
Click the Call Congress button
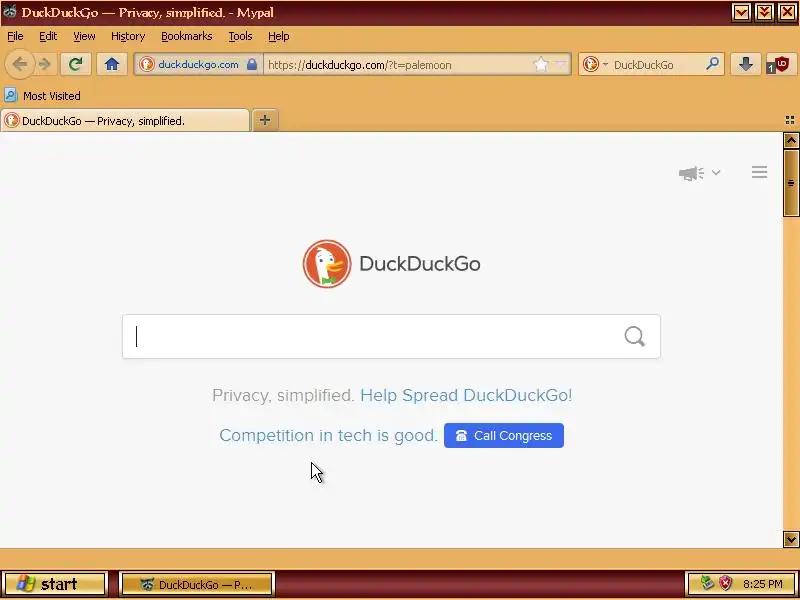(x=504, y=435)
